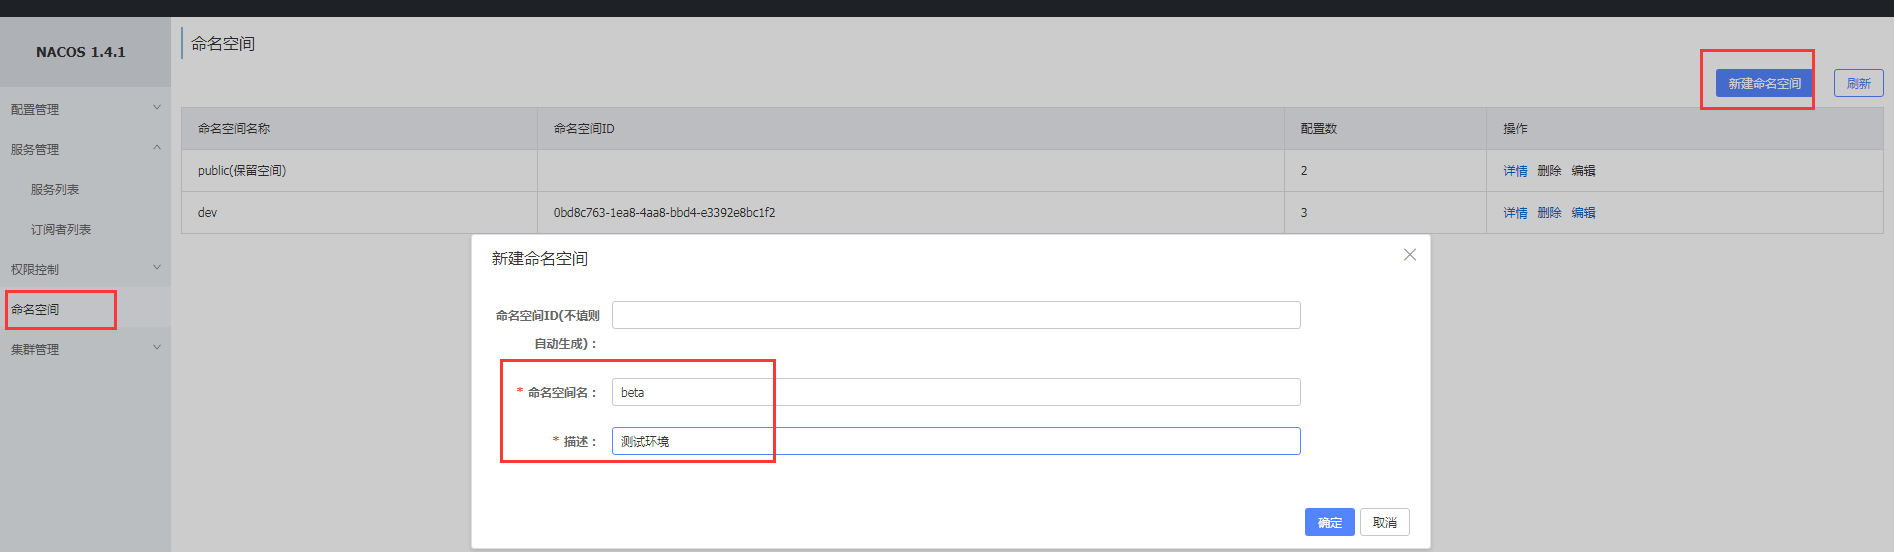Click 删除 in the public row
The height and width of the screenshot is (552, 1894).
(1549, 171)
